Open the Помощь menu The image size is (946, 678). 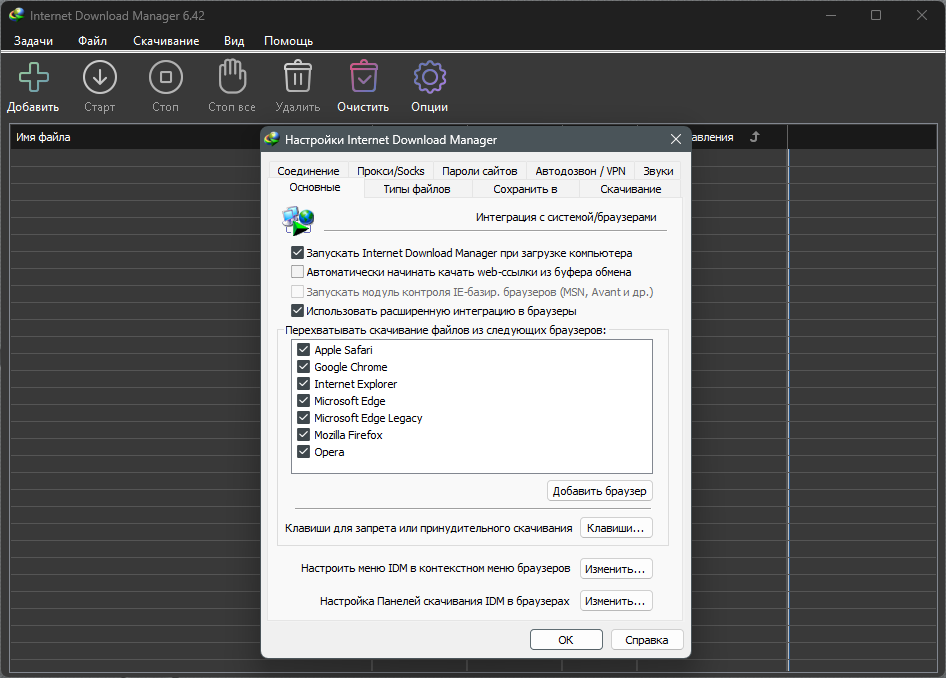pos(288,41)
